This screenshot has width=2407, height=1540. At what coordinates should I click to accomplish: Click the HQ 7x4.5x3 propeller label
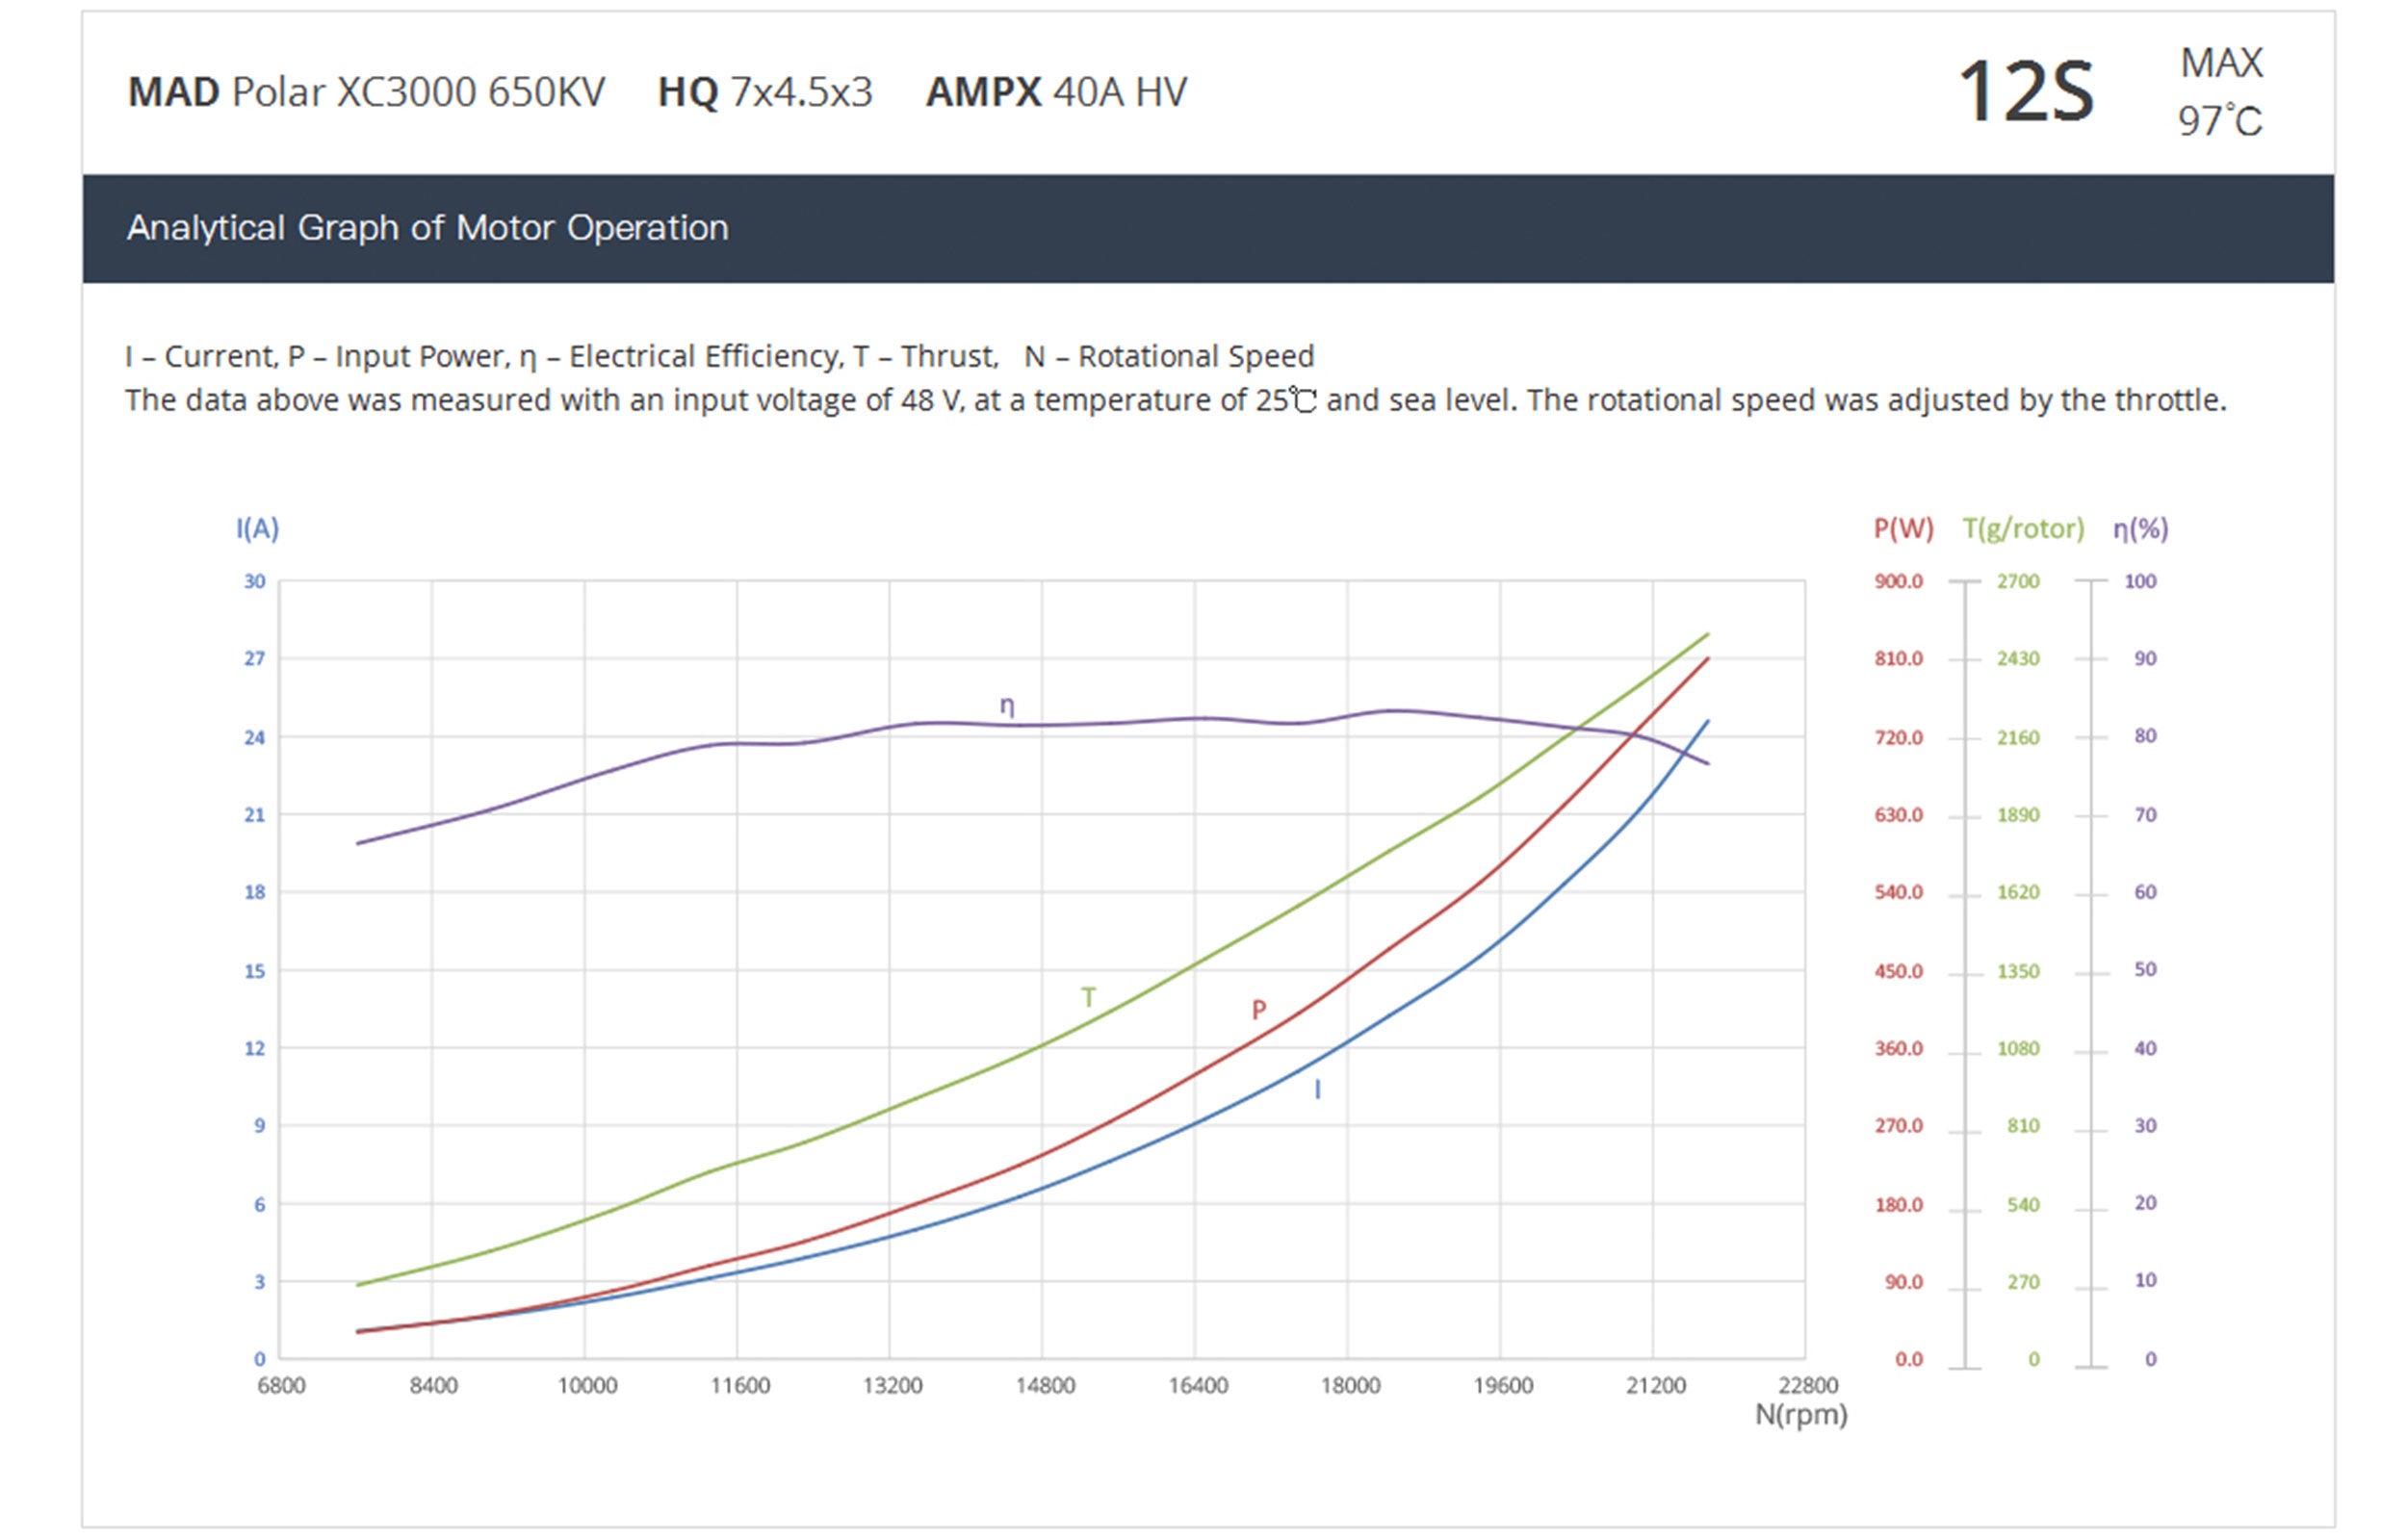764,92
